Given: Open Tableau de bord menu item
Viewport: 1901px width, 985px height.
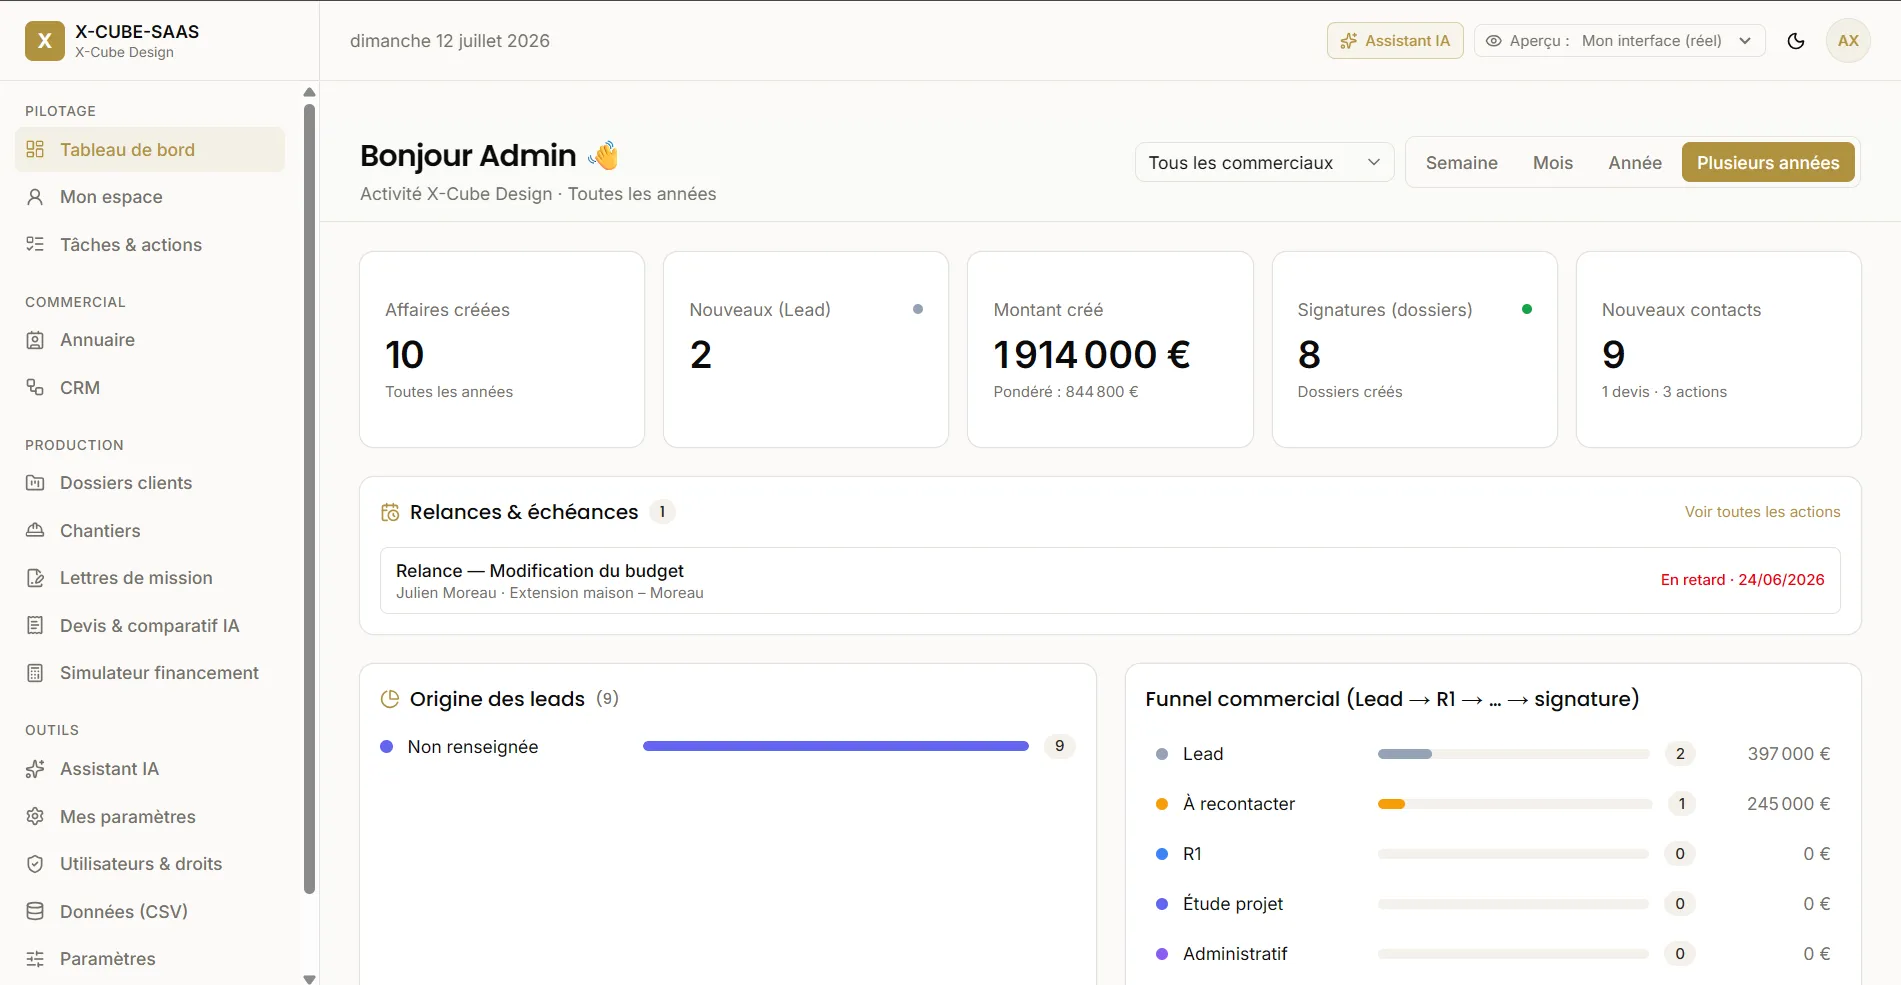Looking at the screenshot, I should click(x=150, y=149).
